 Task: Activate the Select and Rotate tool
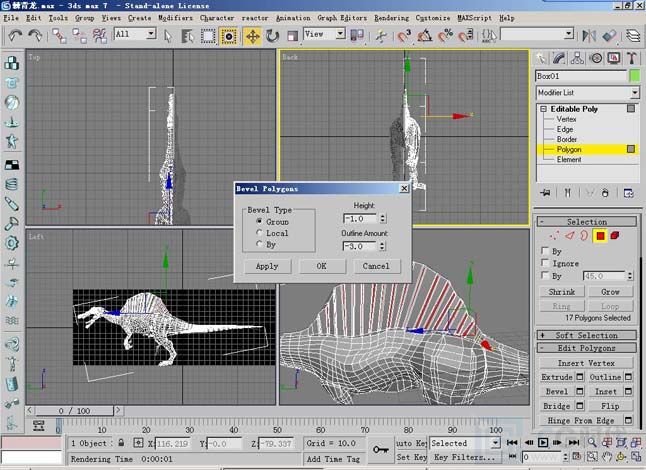272,36
